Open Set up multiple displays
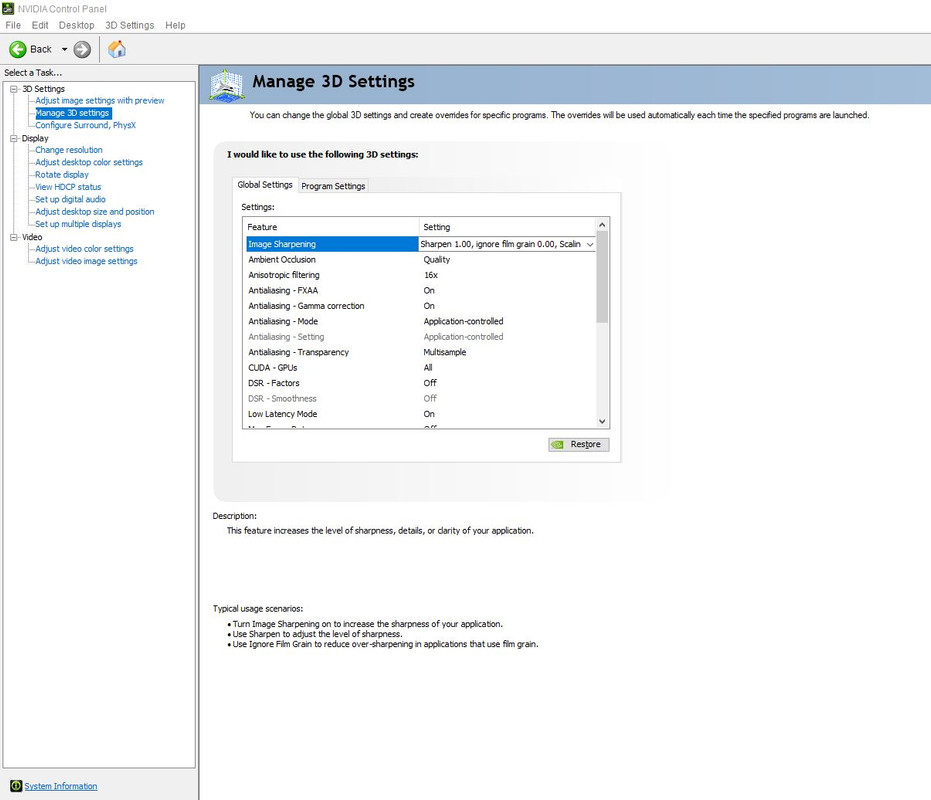 78,224
